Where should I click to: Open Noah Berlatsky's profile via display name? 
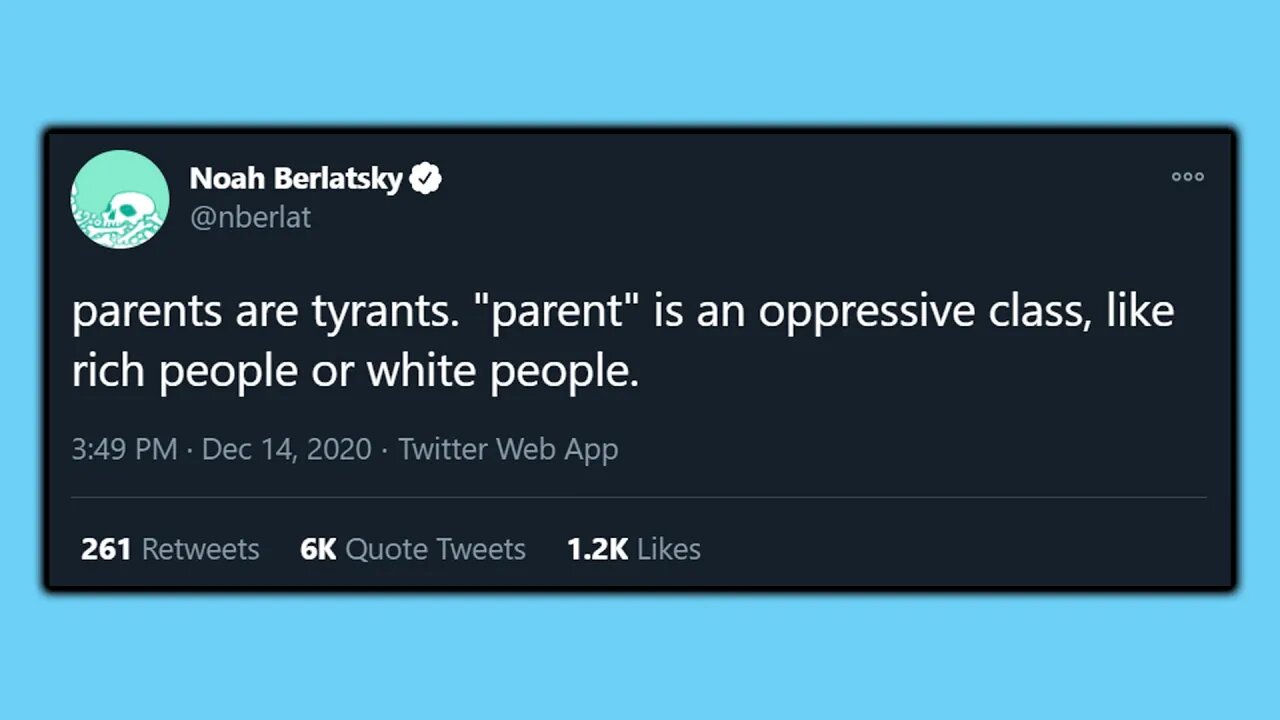(296, 179)
